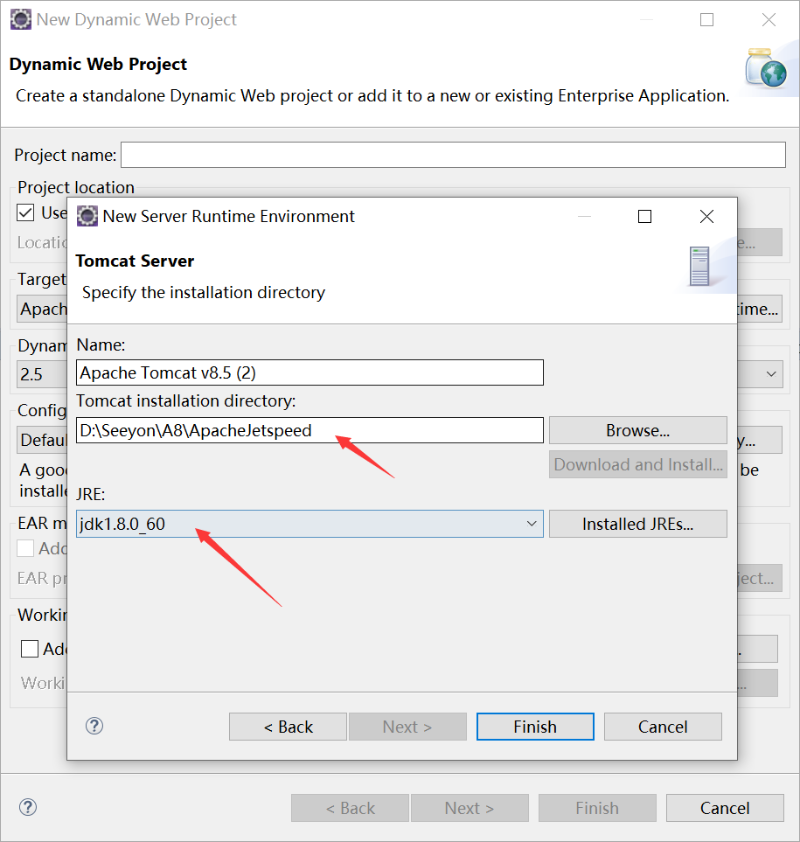Open the Installed JREs settings
The width and height of the screenshot is (800, 842).
[637, 524]
